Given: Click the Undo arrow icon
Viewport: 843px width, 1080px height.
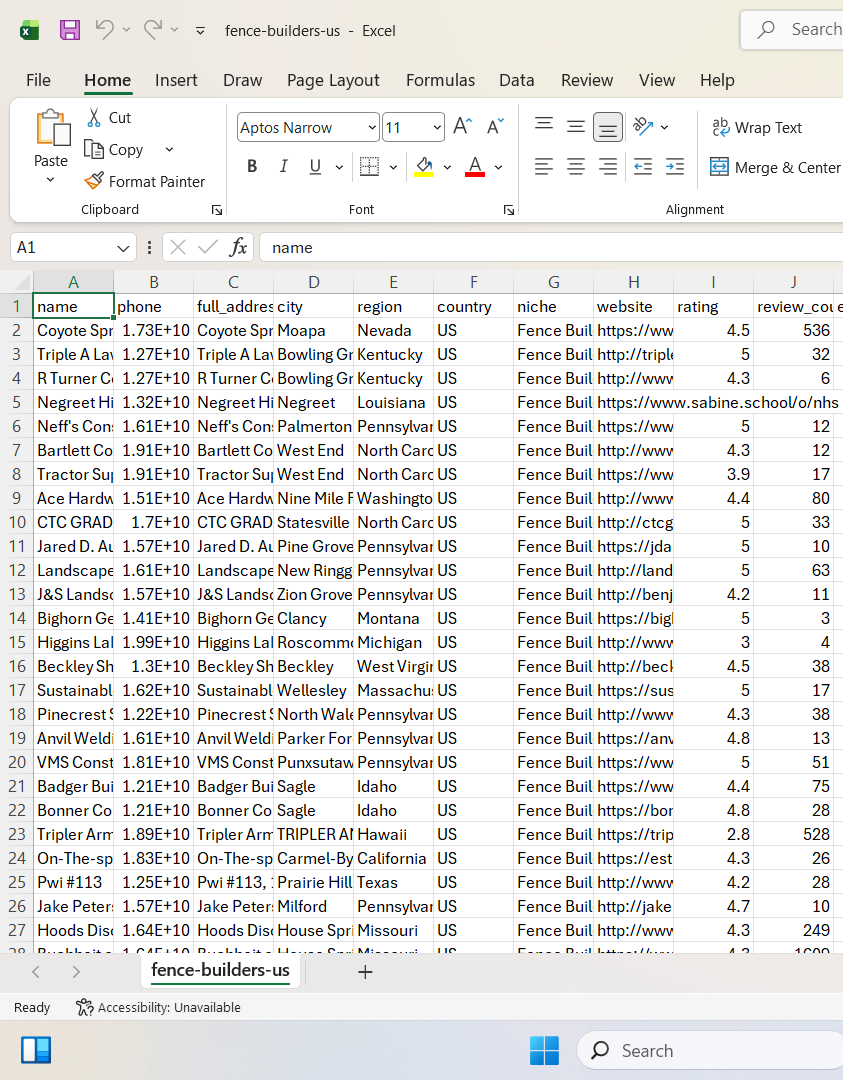Looking at the screenshot, I should [105, 29].
